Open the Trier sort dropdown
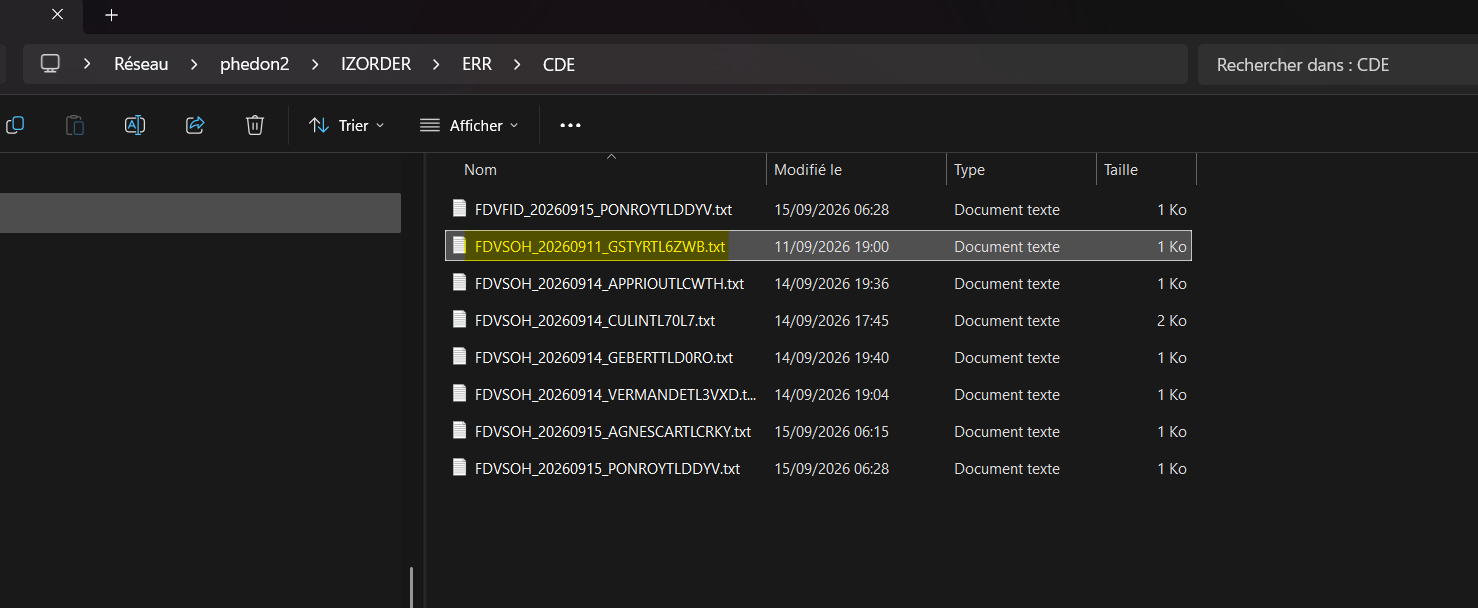 [347, 125]
